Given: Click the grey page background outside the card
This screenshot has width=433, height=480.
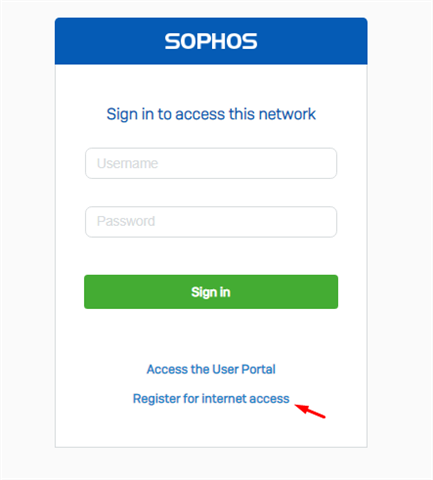Looking at the screenshot, I should (x=27, y=233).
